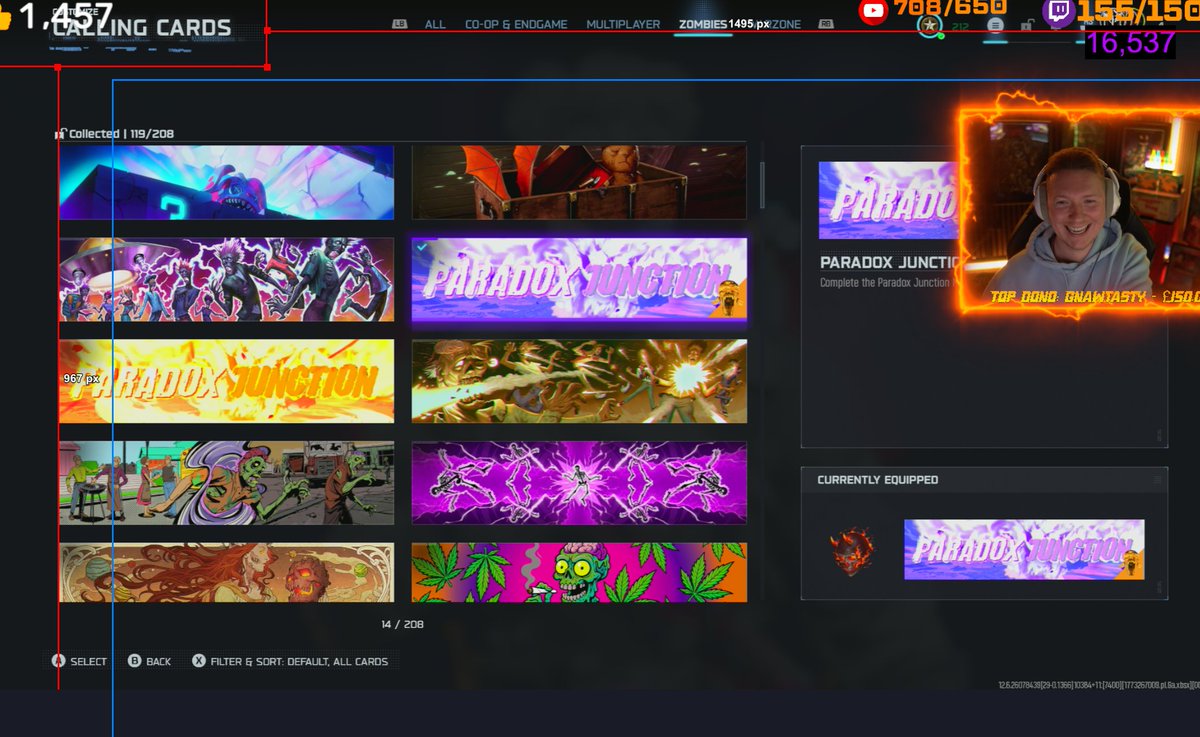1200x737 pixels.
Task: Click the Complete the Paradox Junction description
Action: point(889,283)
